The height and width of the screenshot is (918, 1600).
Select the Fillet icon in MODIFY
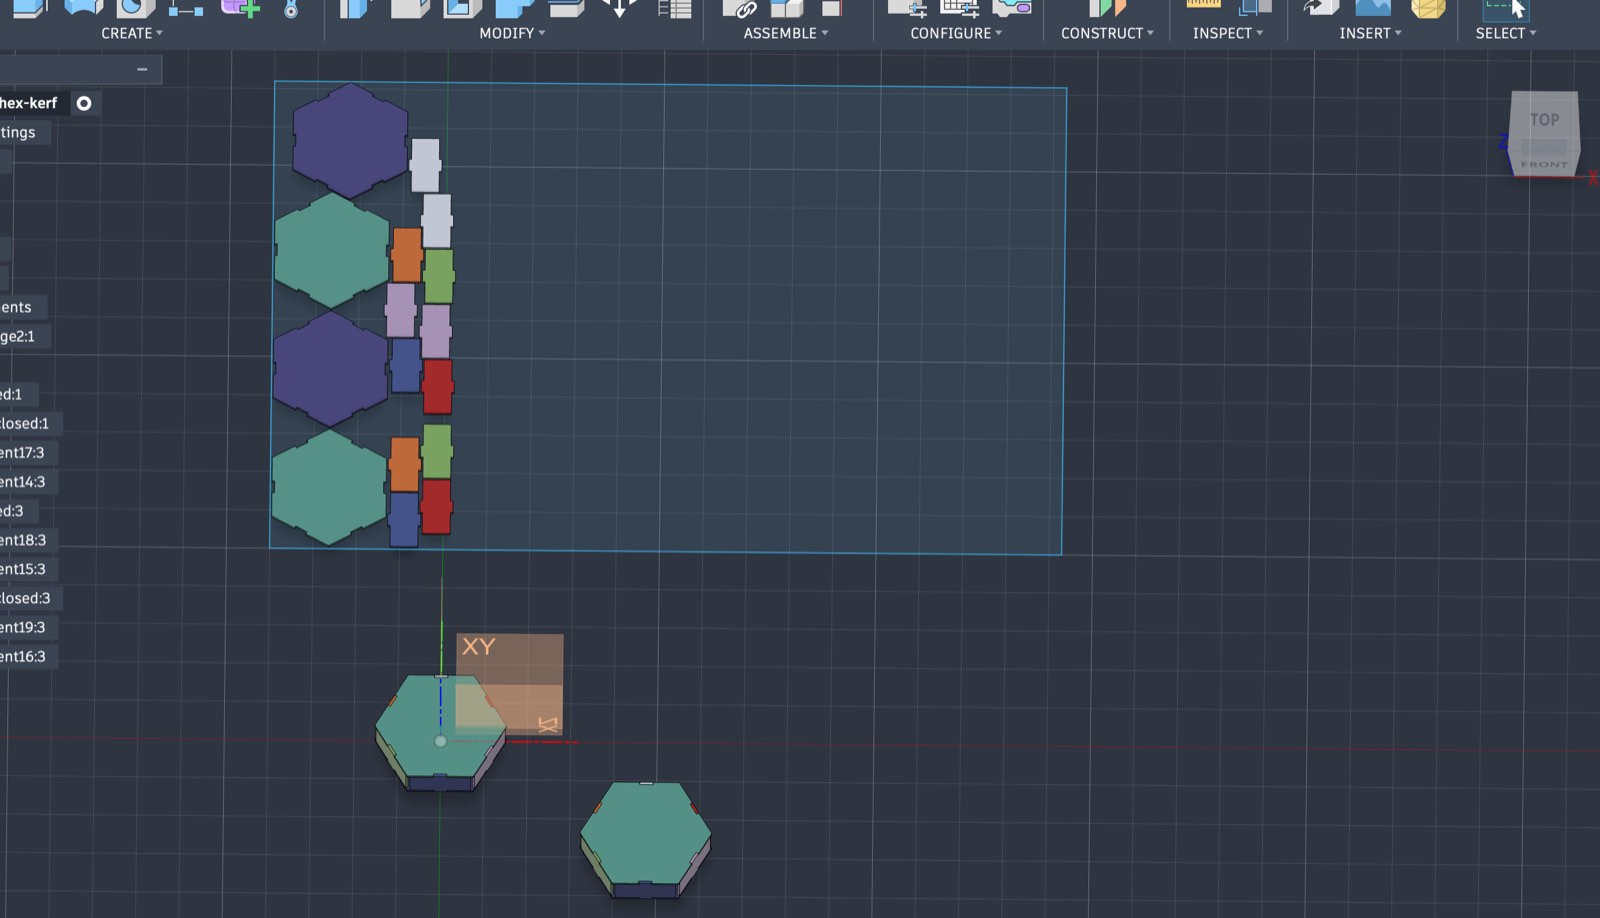[409, 8]
